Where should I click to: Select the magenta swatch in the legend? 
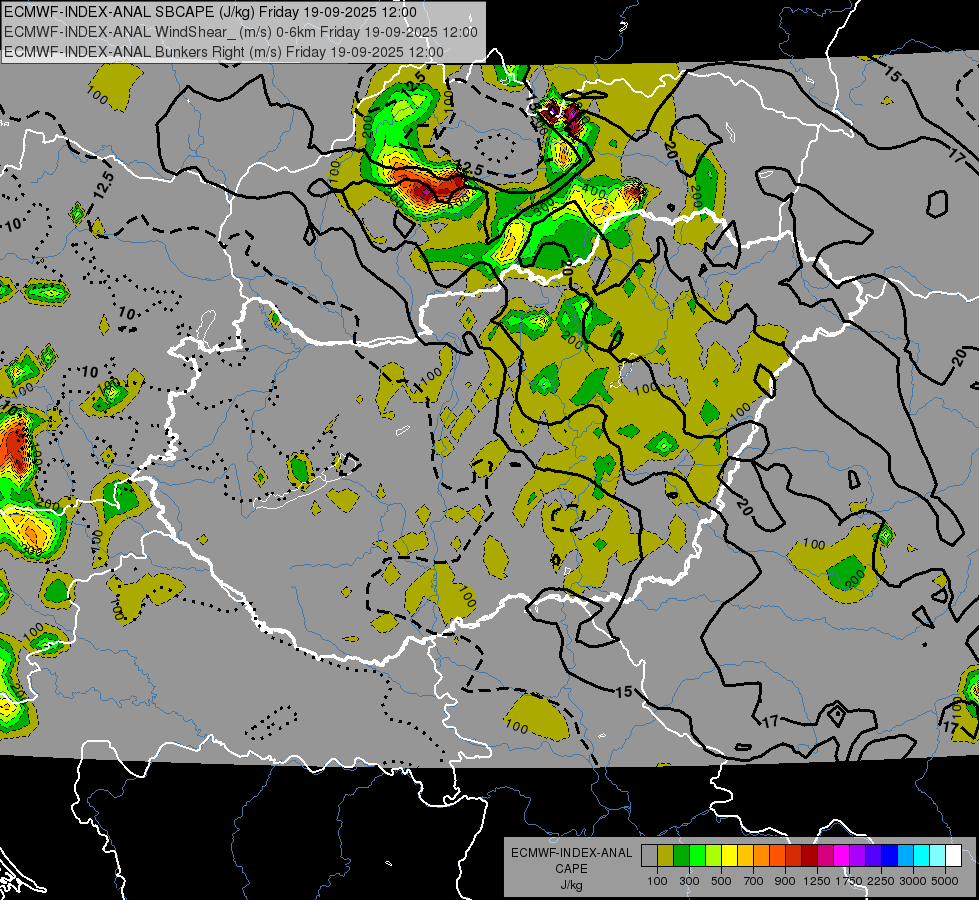click(x=841, y=855)
